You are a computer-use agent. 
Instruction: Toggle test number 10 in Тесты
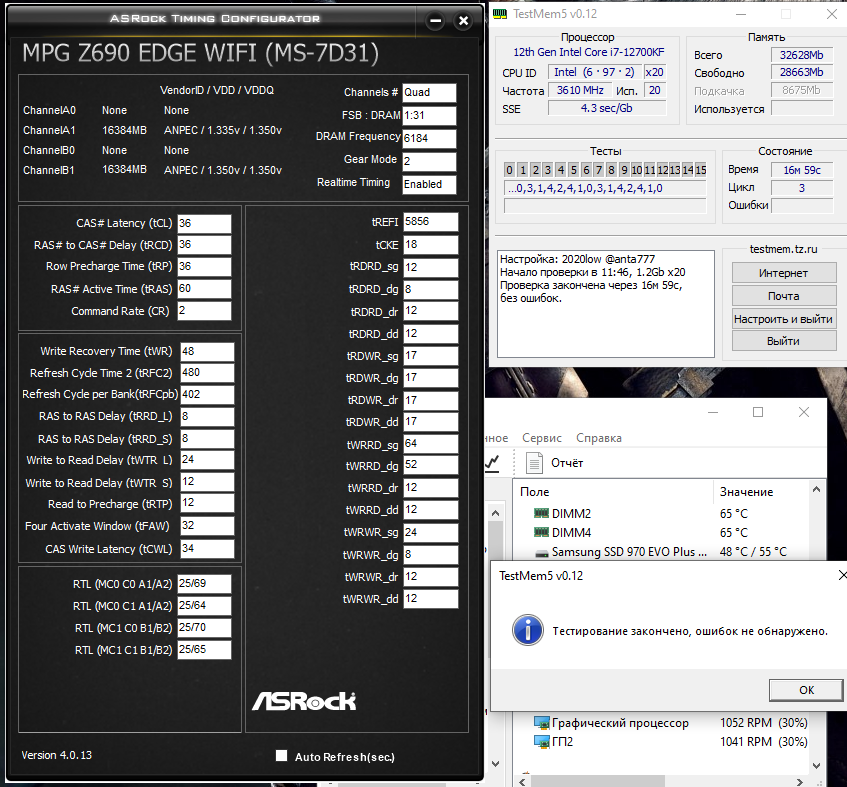point(637,170)
